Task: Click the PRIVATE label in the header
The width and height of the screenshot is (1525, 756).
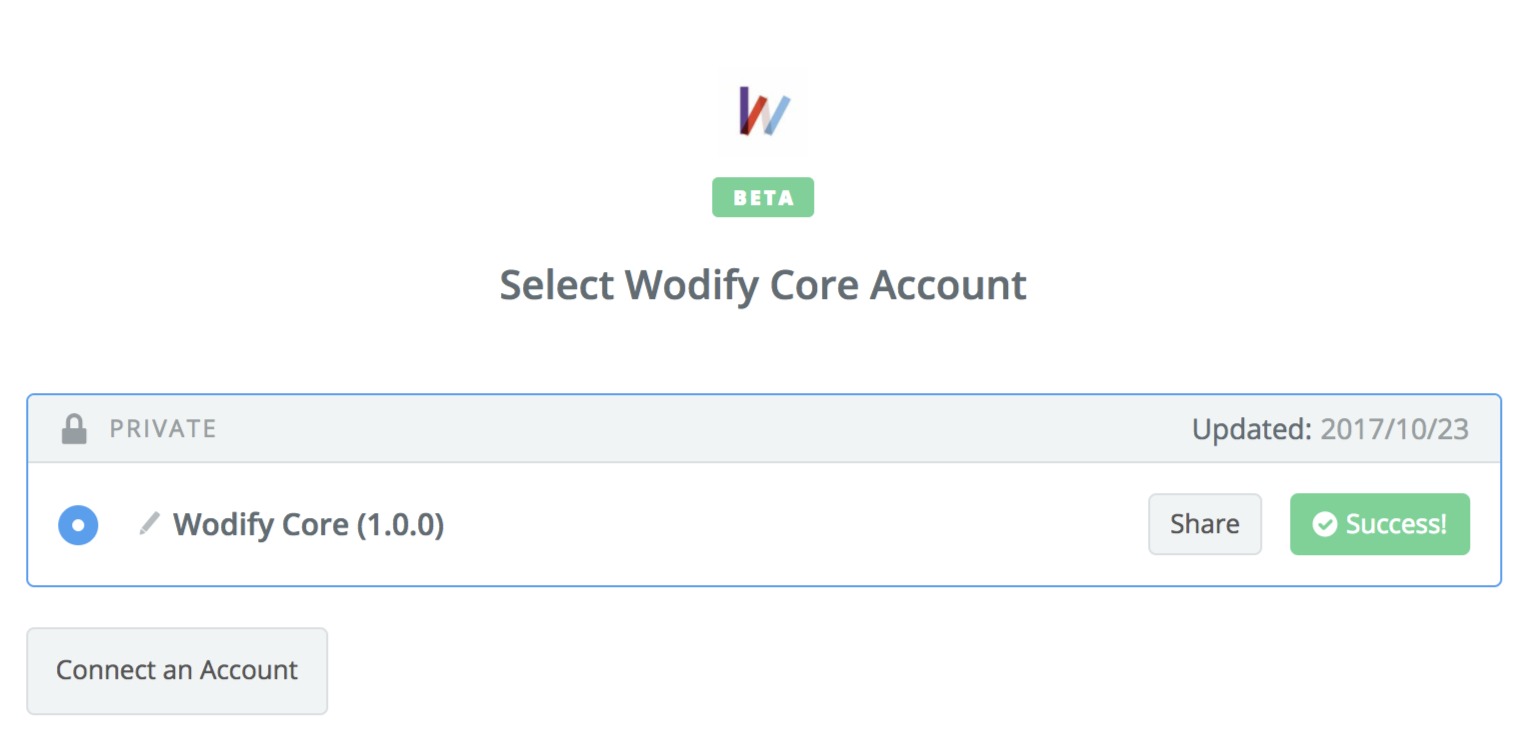Action: 163,428
